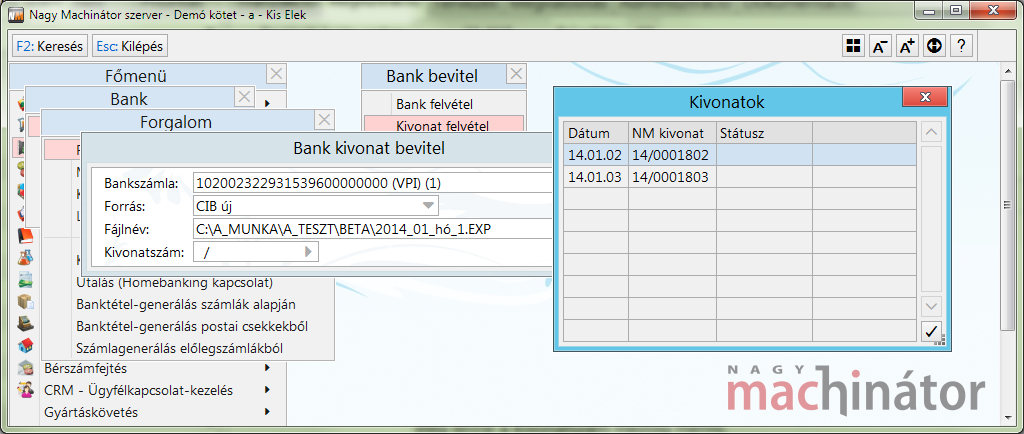Click the Főmenü panel title

point(136,76)
